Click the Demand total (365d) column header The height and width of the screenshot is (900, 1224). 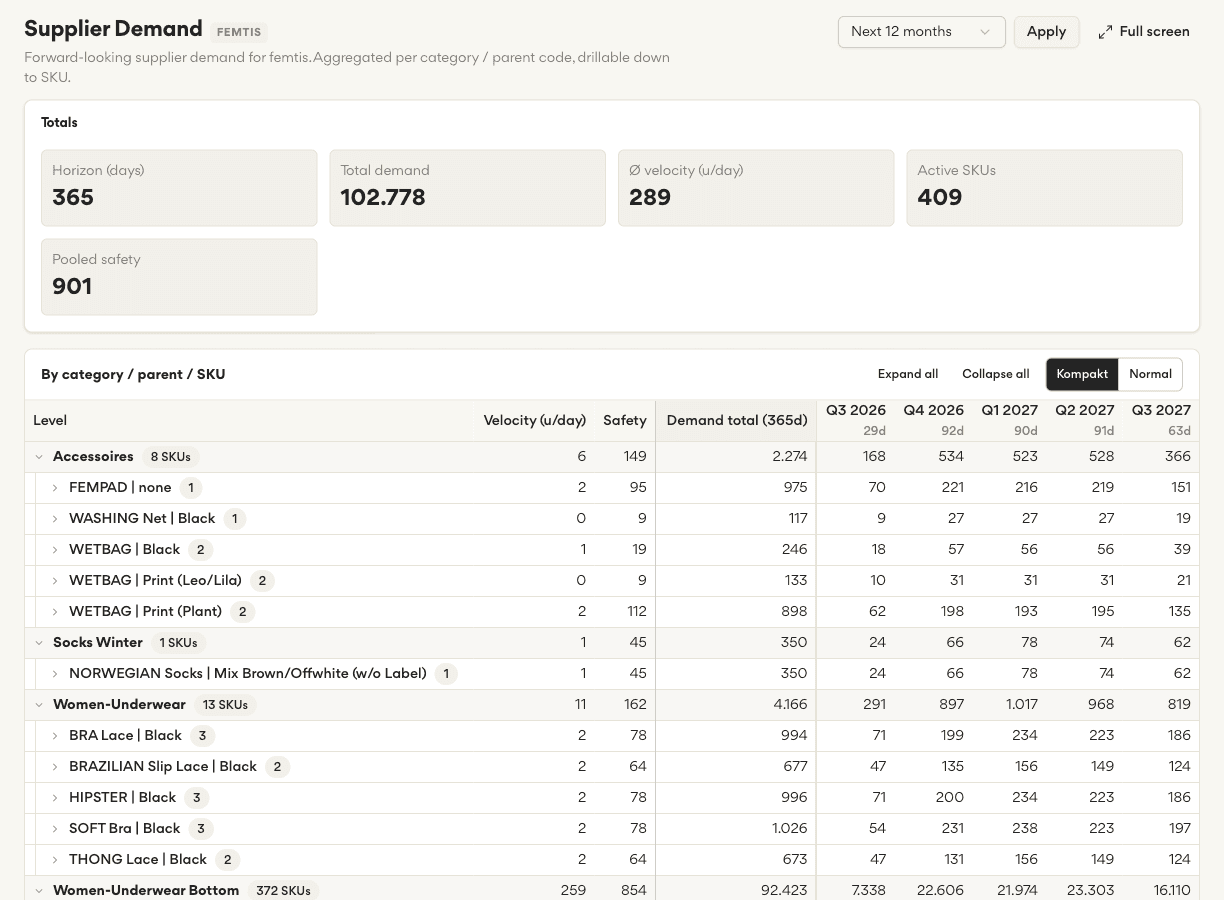[737, 421]
